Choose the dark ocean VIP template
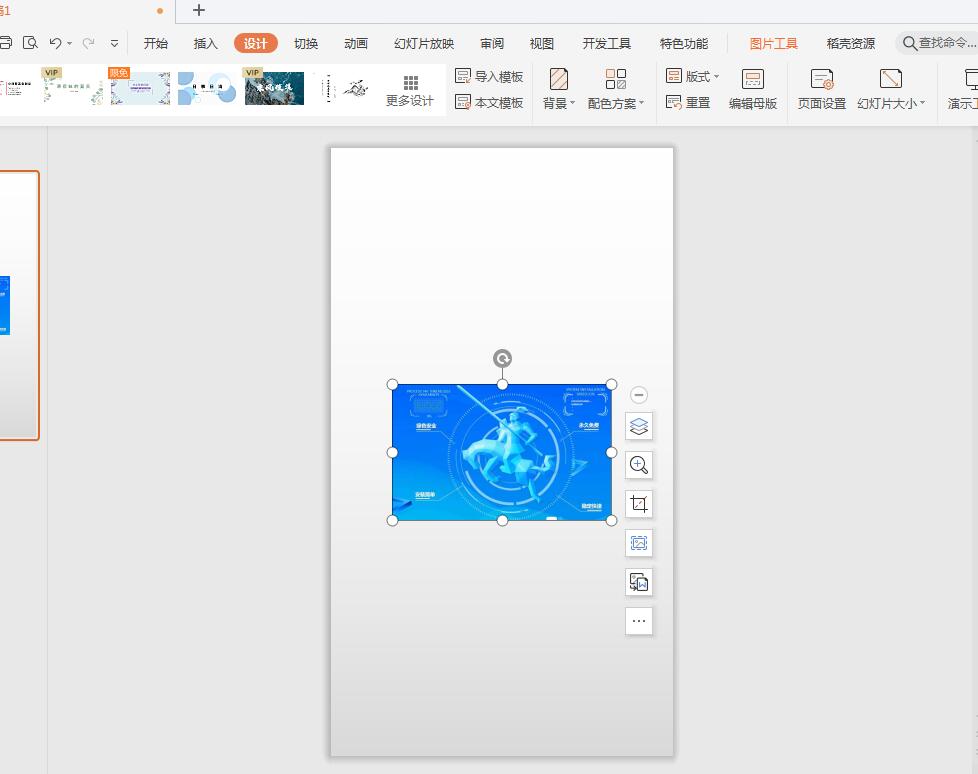The height and width of the screenshot is (774, 978). point(274,88)
